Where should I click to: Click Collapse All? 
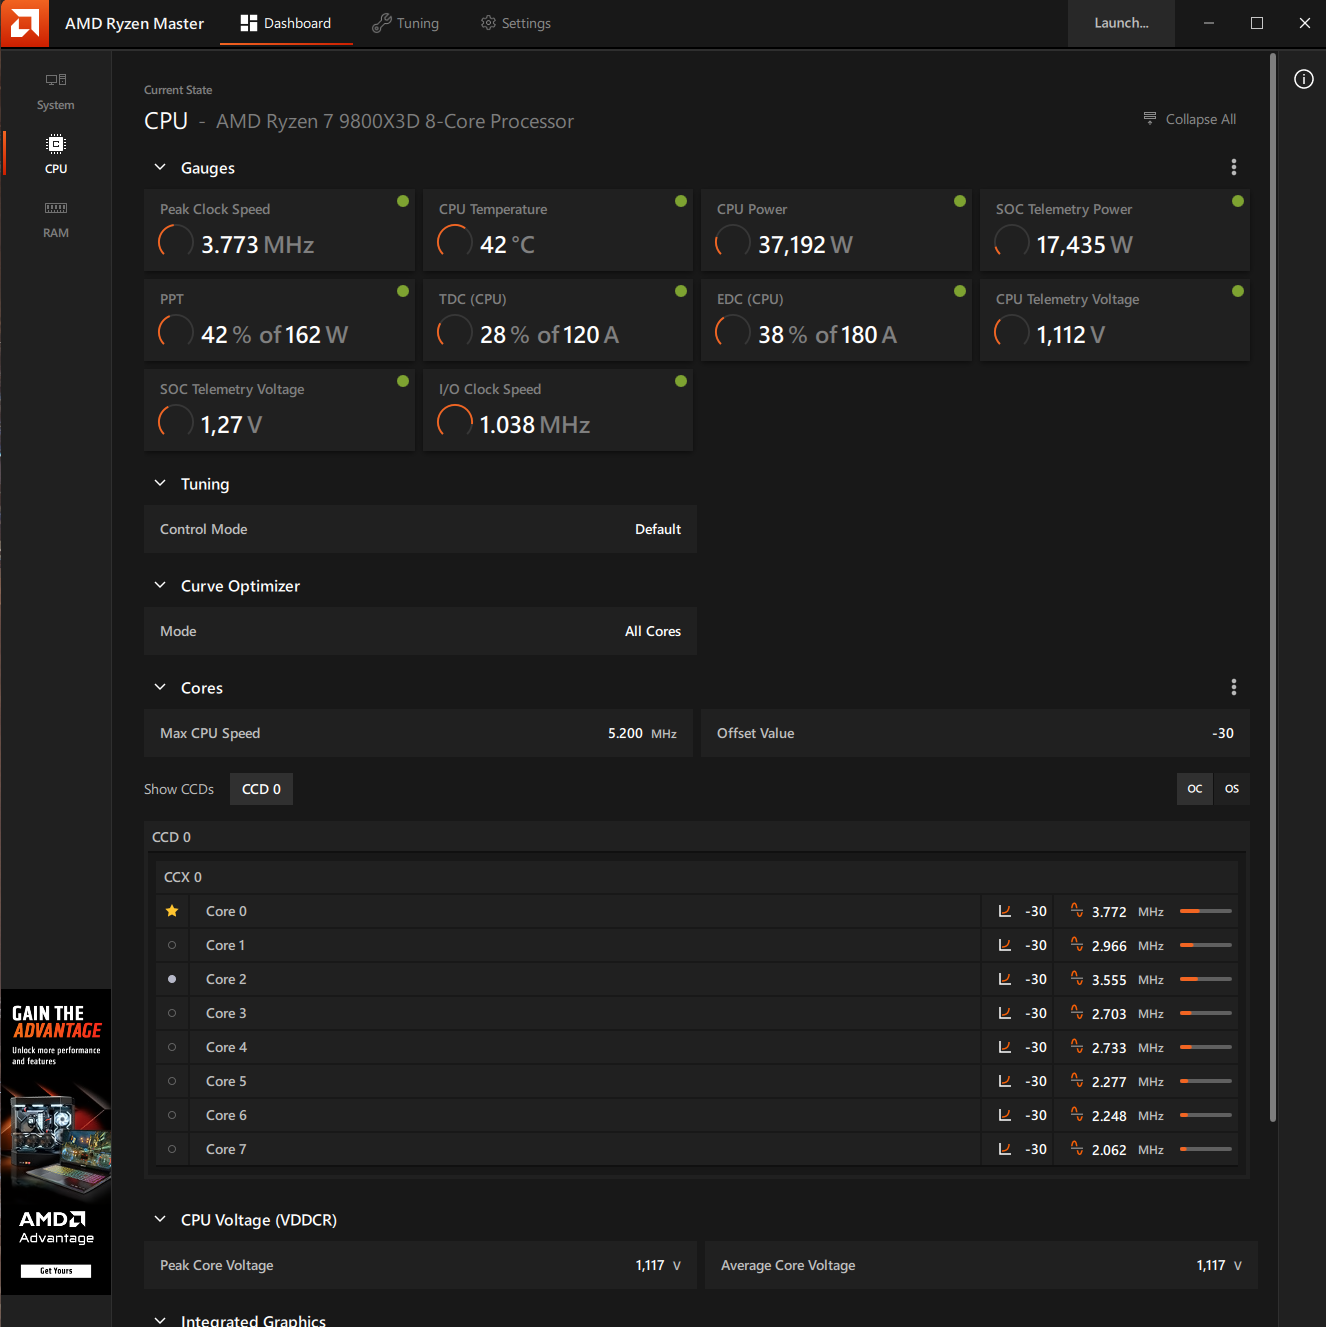coord(1190,119)
